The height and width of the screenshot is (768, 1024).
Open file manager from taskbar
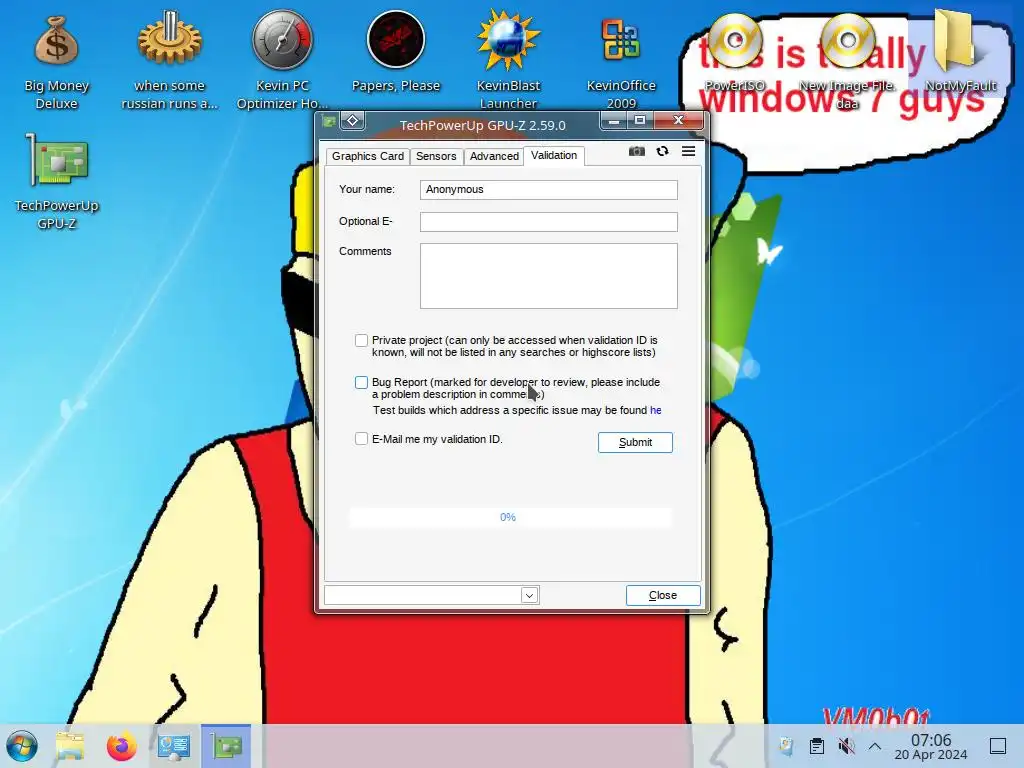(x=70, y=746)
